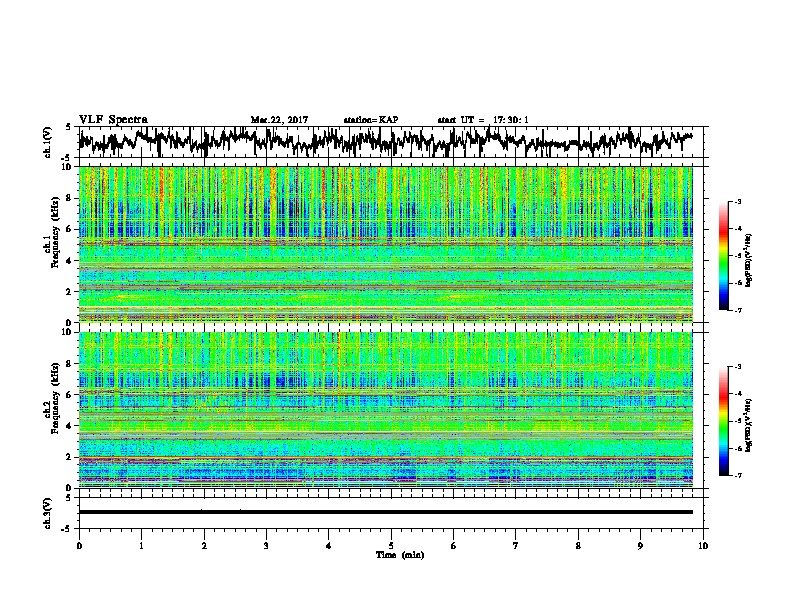
Task: Click the ch.1 spectrogram color scale bar
Action: coord(724,256)
